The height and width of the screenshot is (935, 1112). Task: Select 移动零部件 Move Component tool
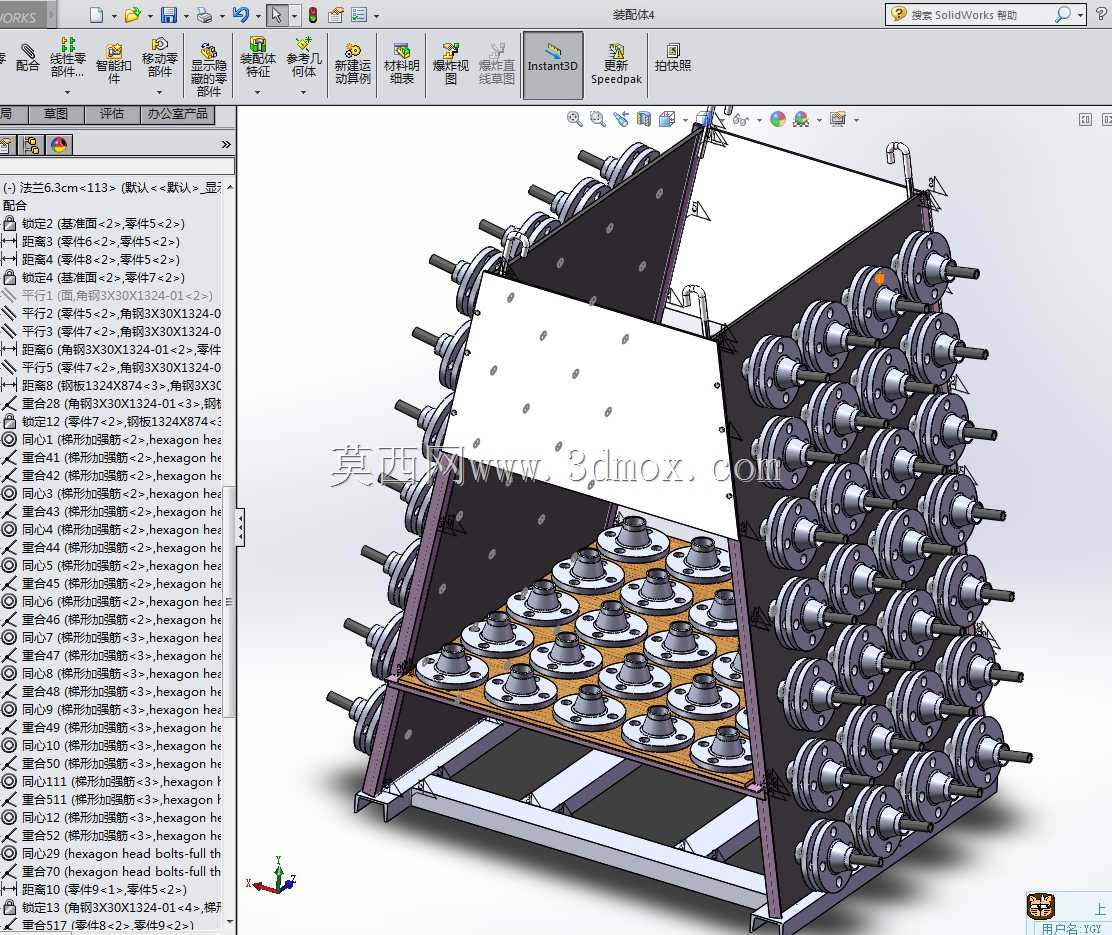[160, 57]
